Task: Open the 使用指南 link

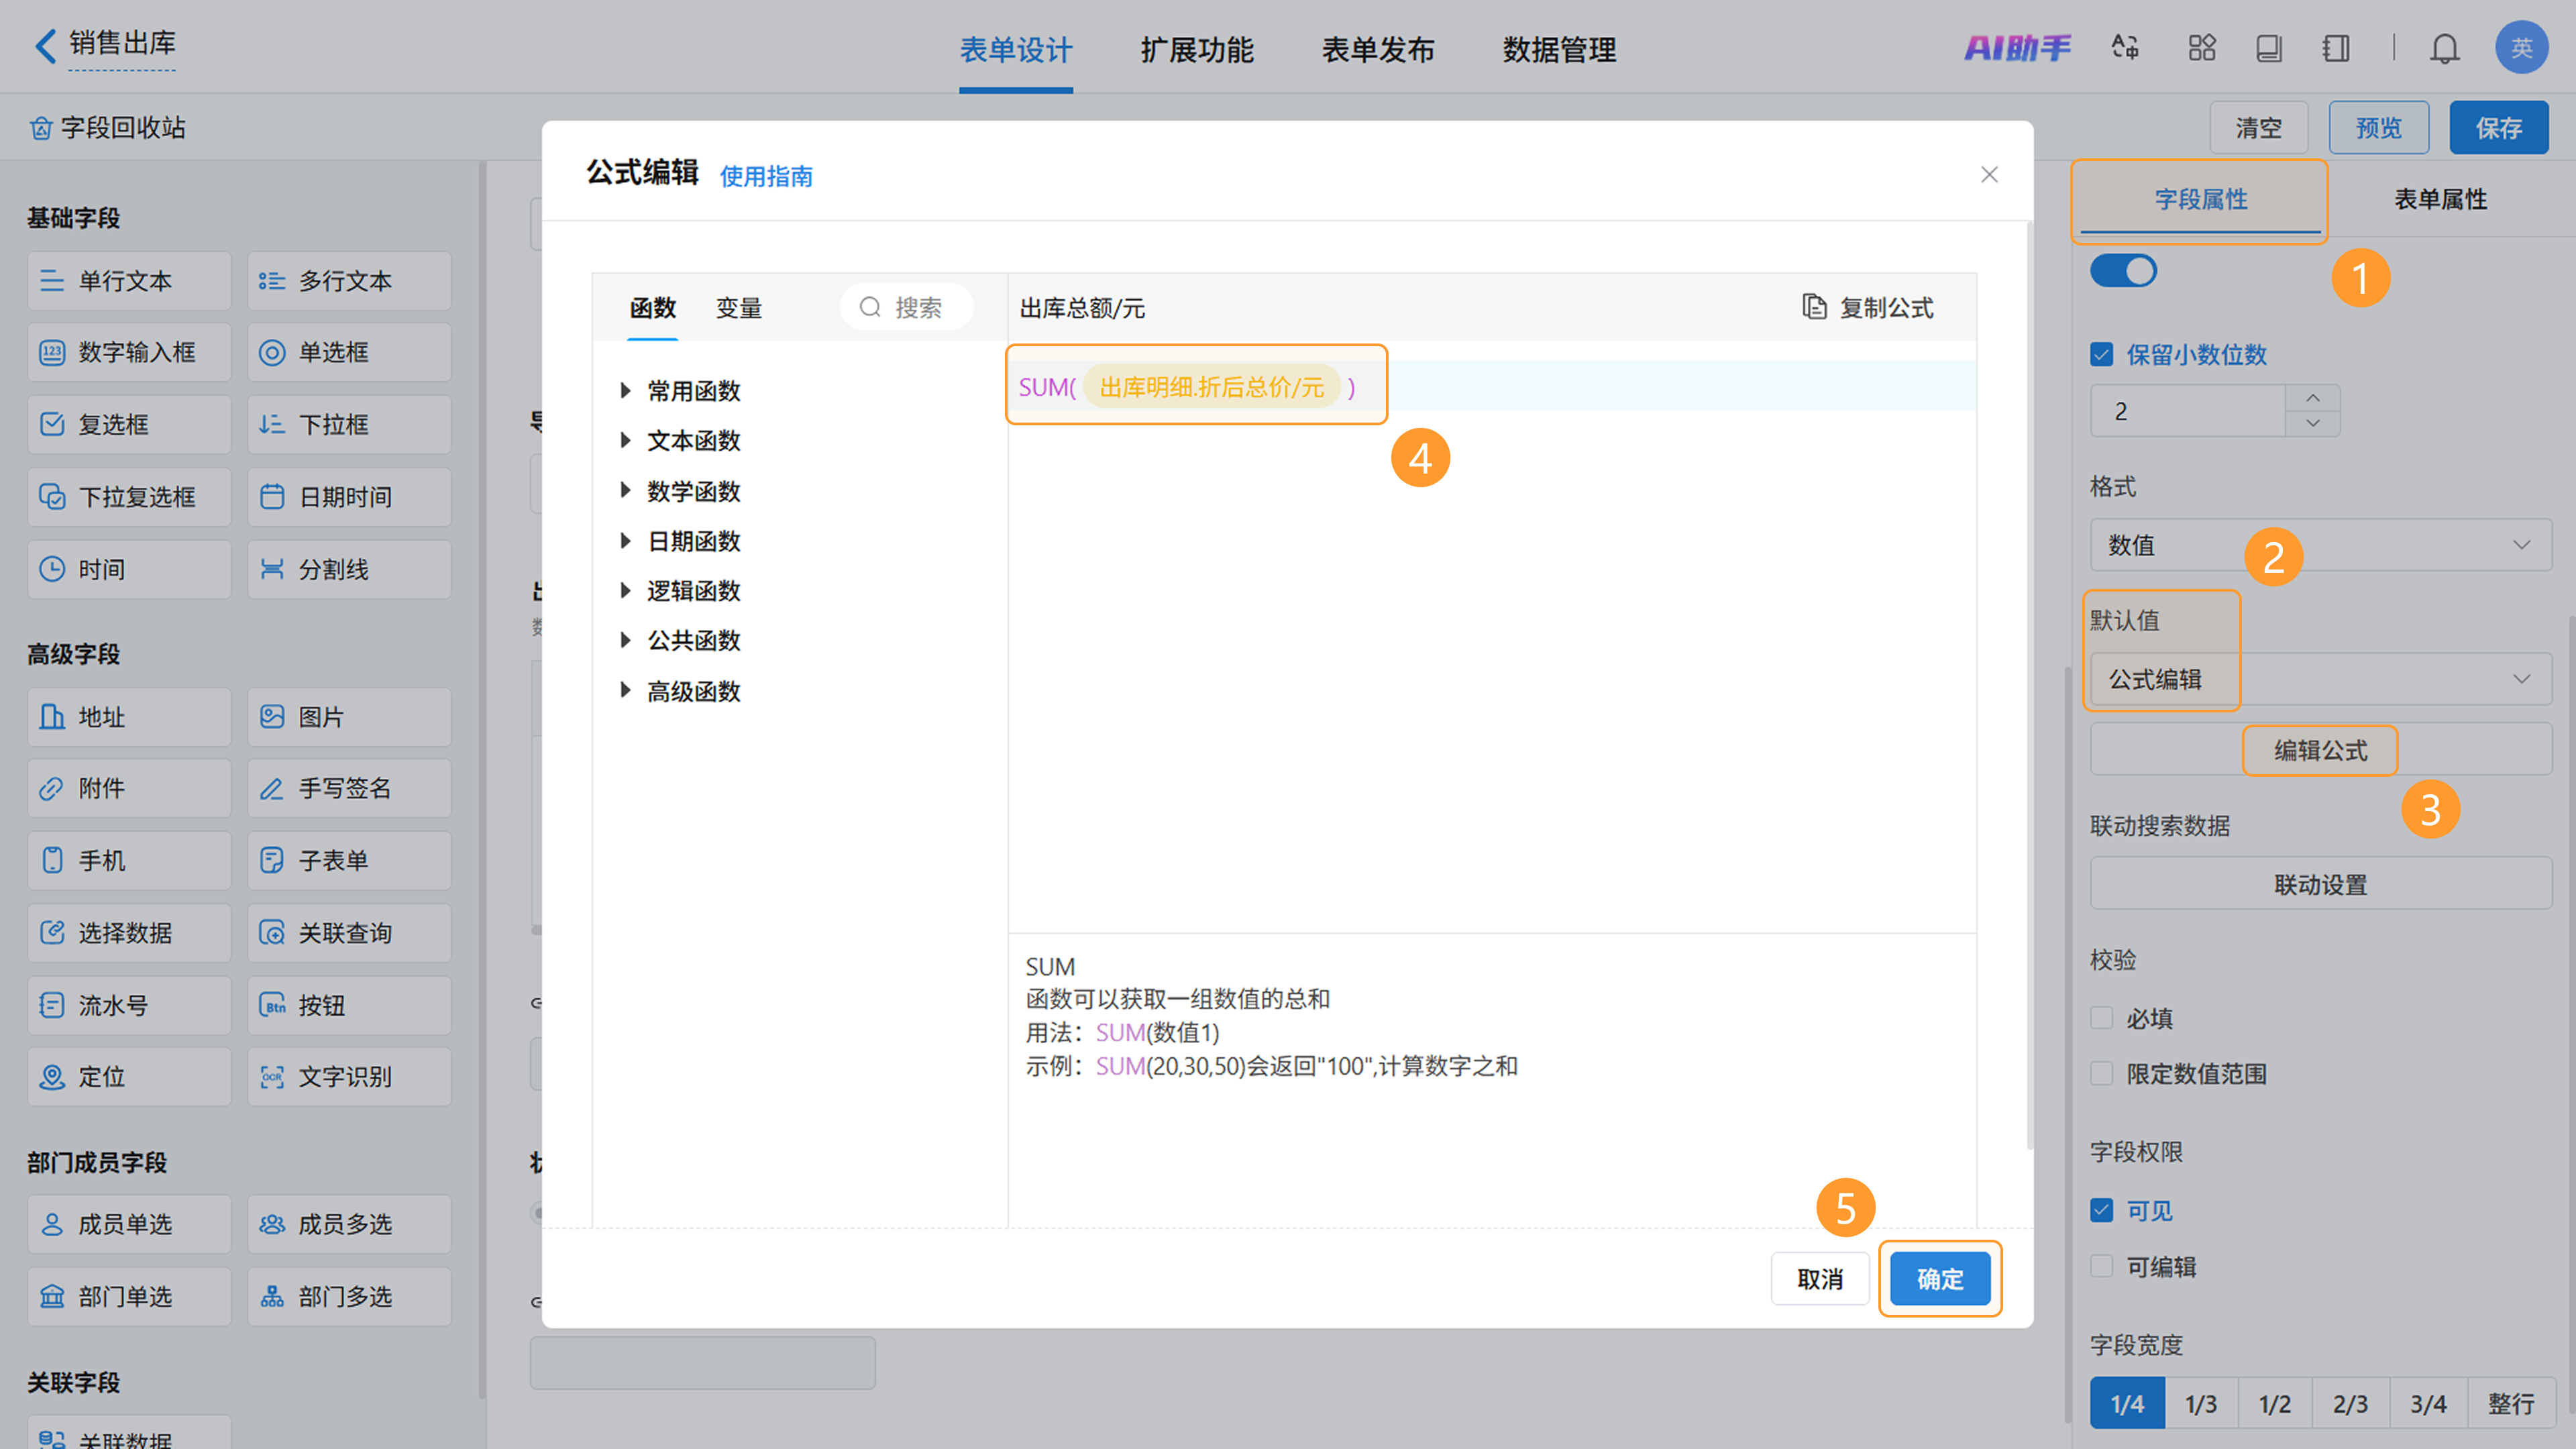Action: pos(766,176)
